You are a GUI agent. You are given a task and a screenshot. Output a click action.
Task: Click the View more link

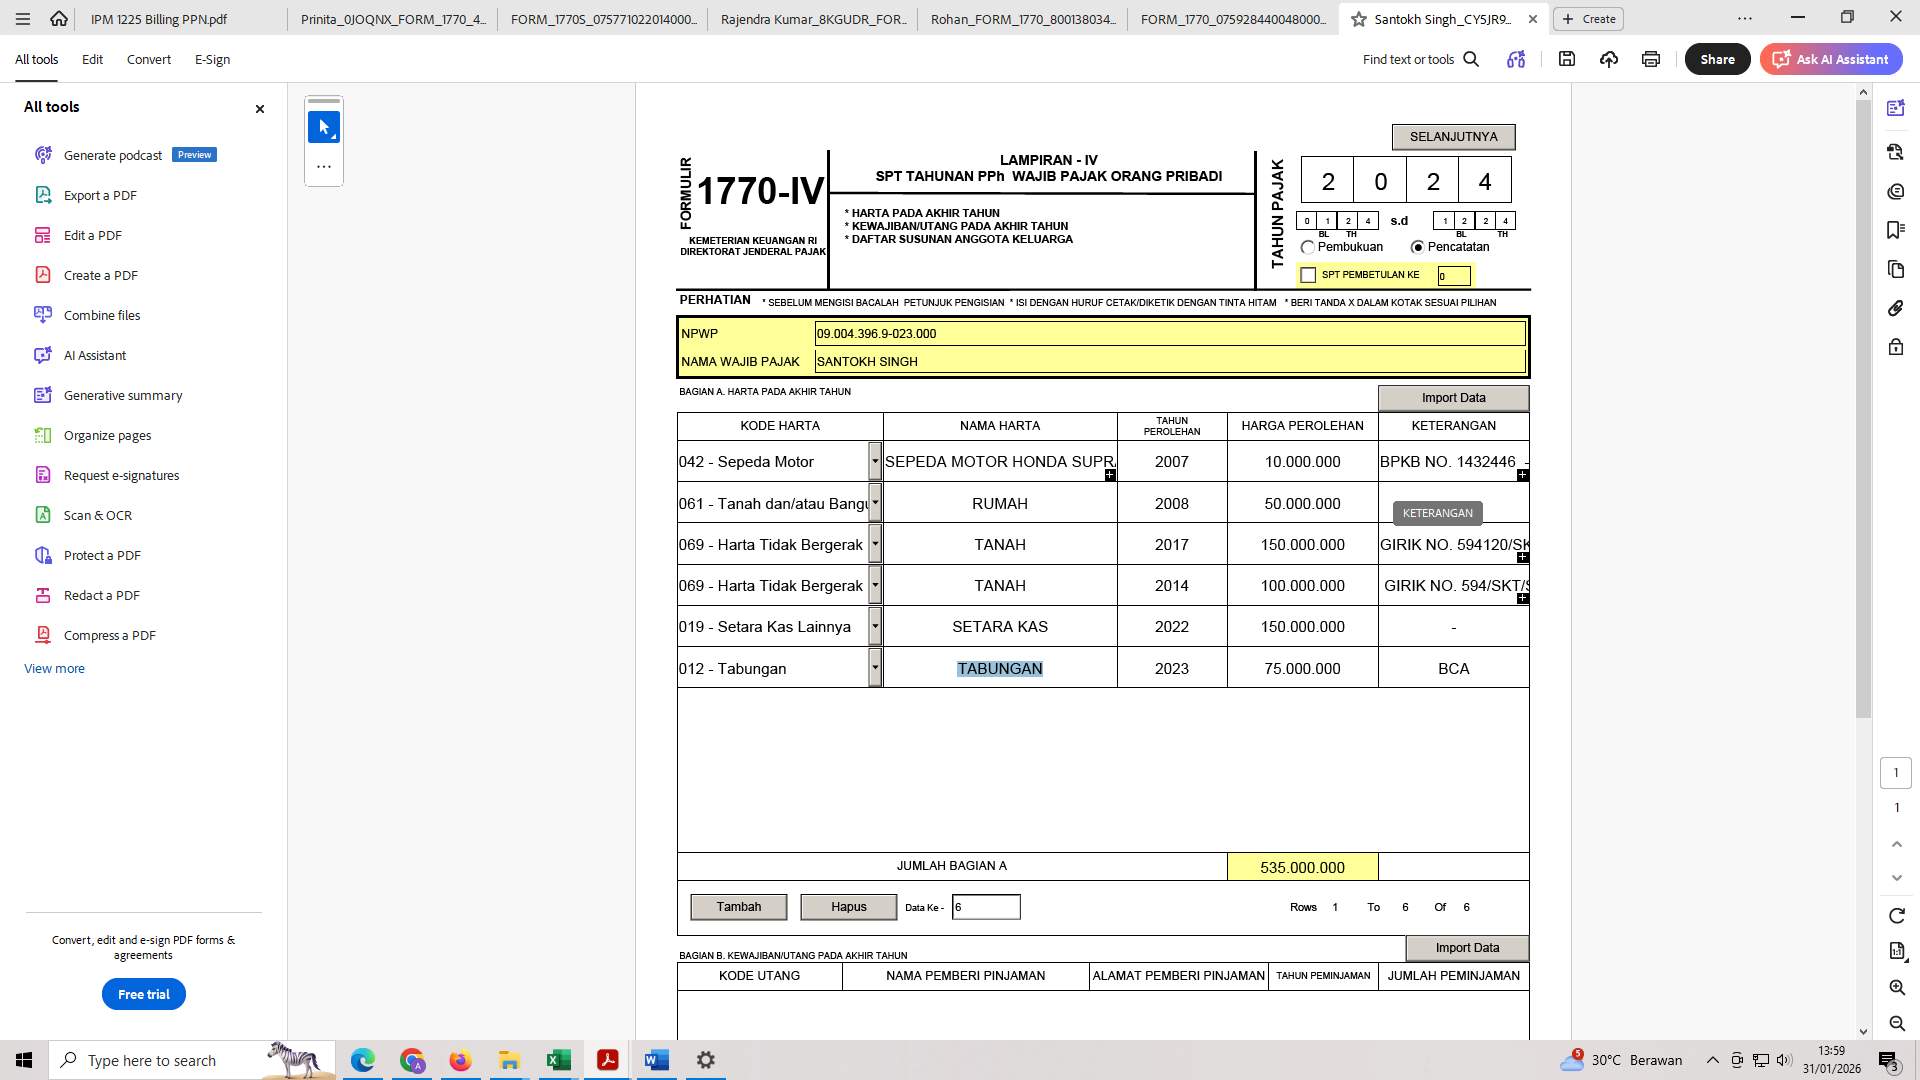[54, 668]
